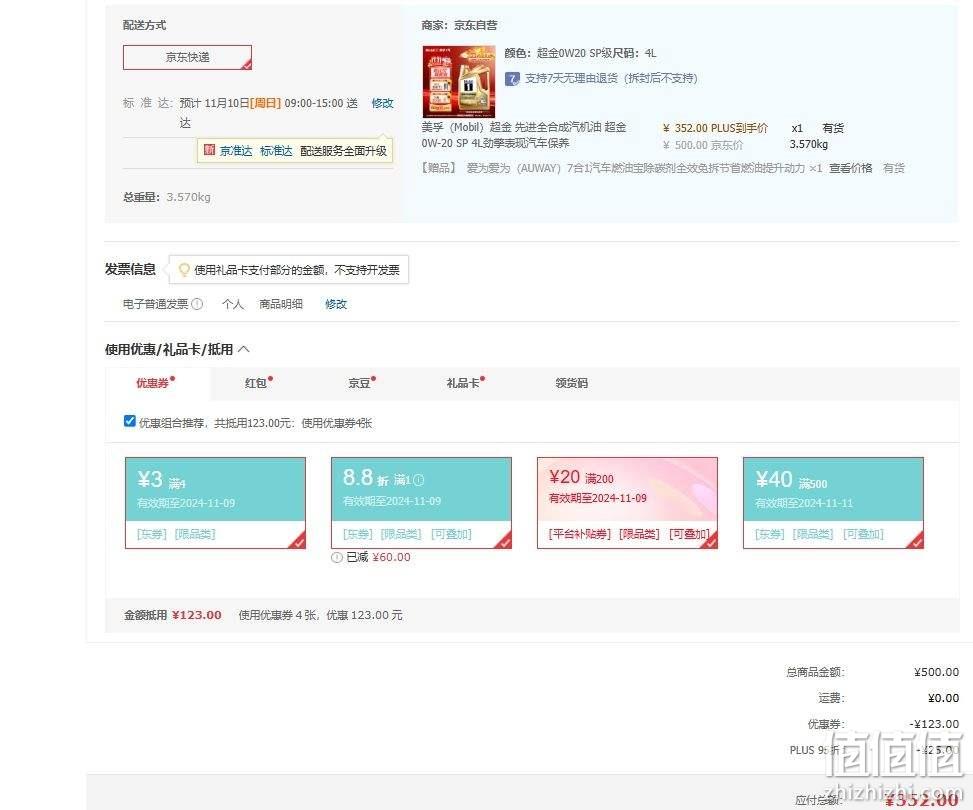973x810 pixels.
Task: Click the ¥ 352.00 PLUS到手价 price
Action: pyautogui.click(x=715, y=128)
